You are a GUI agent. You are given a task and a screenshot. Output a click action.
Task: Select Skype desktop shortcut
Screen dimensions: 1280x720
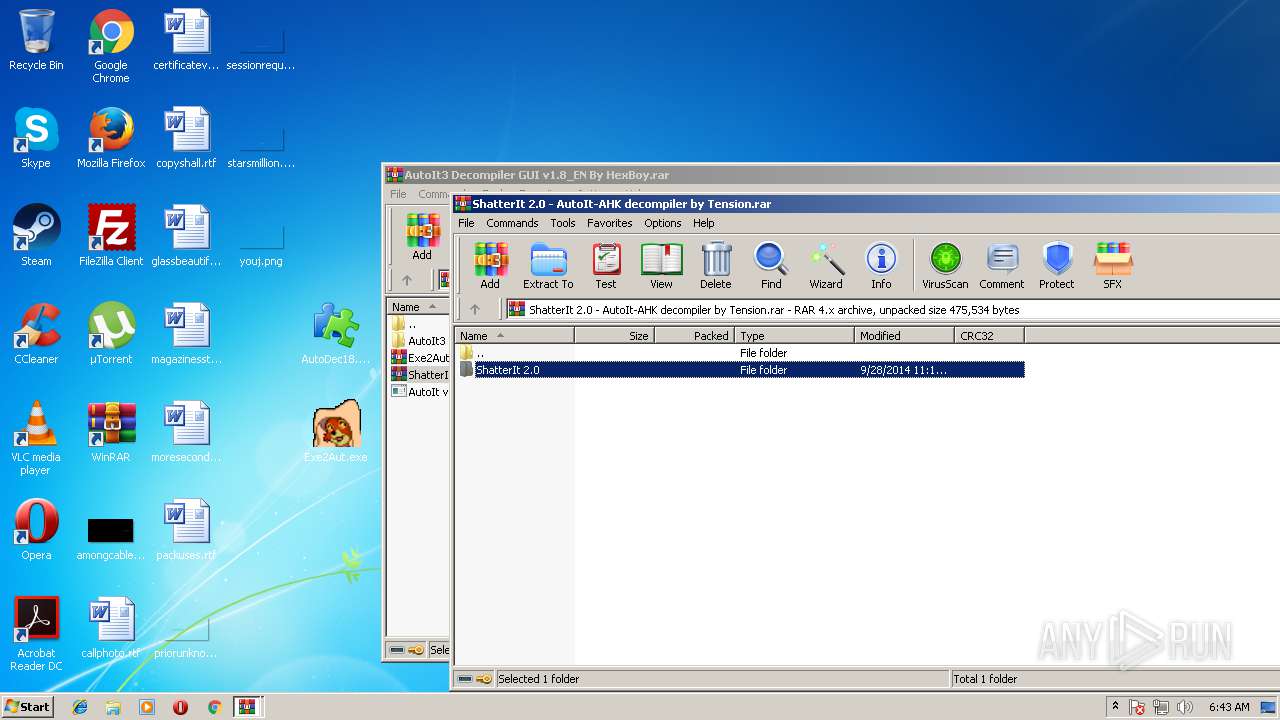coord(36,139)
